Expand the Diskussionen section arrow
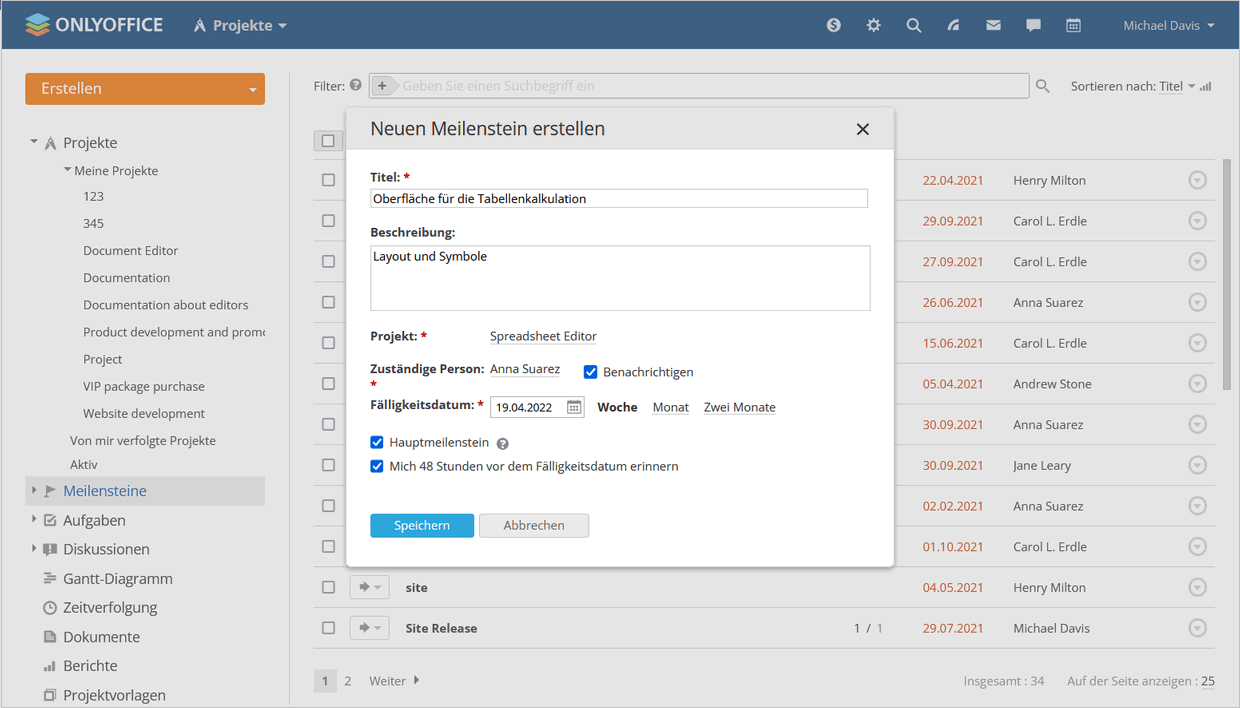 (x=34, y=548)
